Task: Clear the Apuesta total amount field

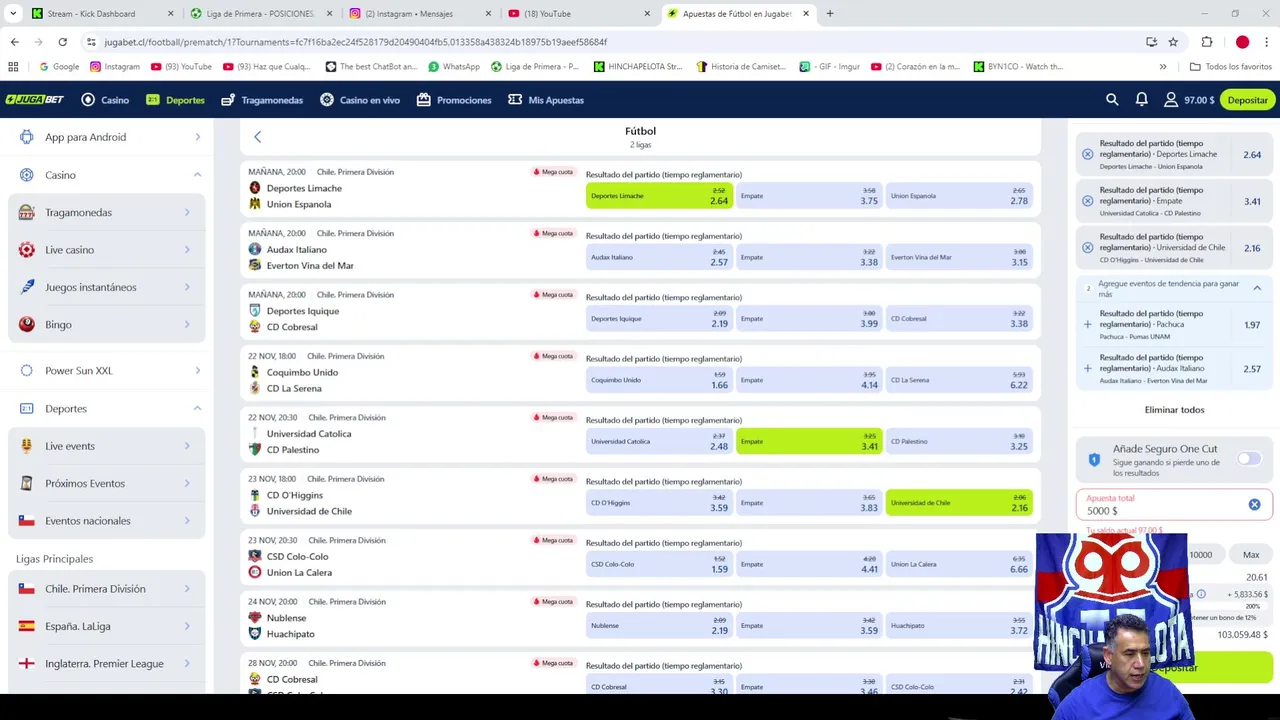Action: tap(1254, 505)
